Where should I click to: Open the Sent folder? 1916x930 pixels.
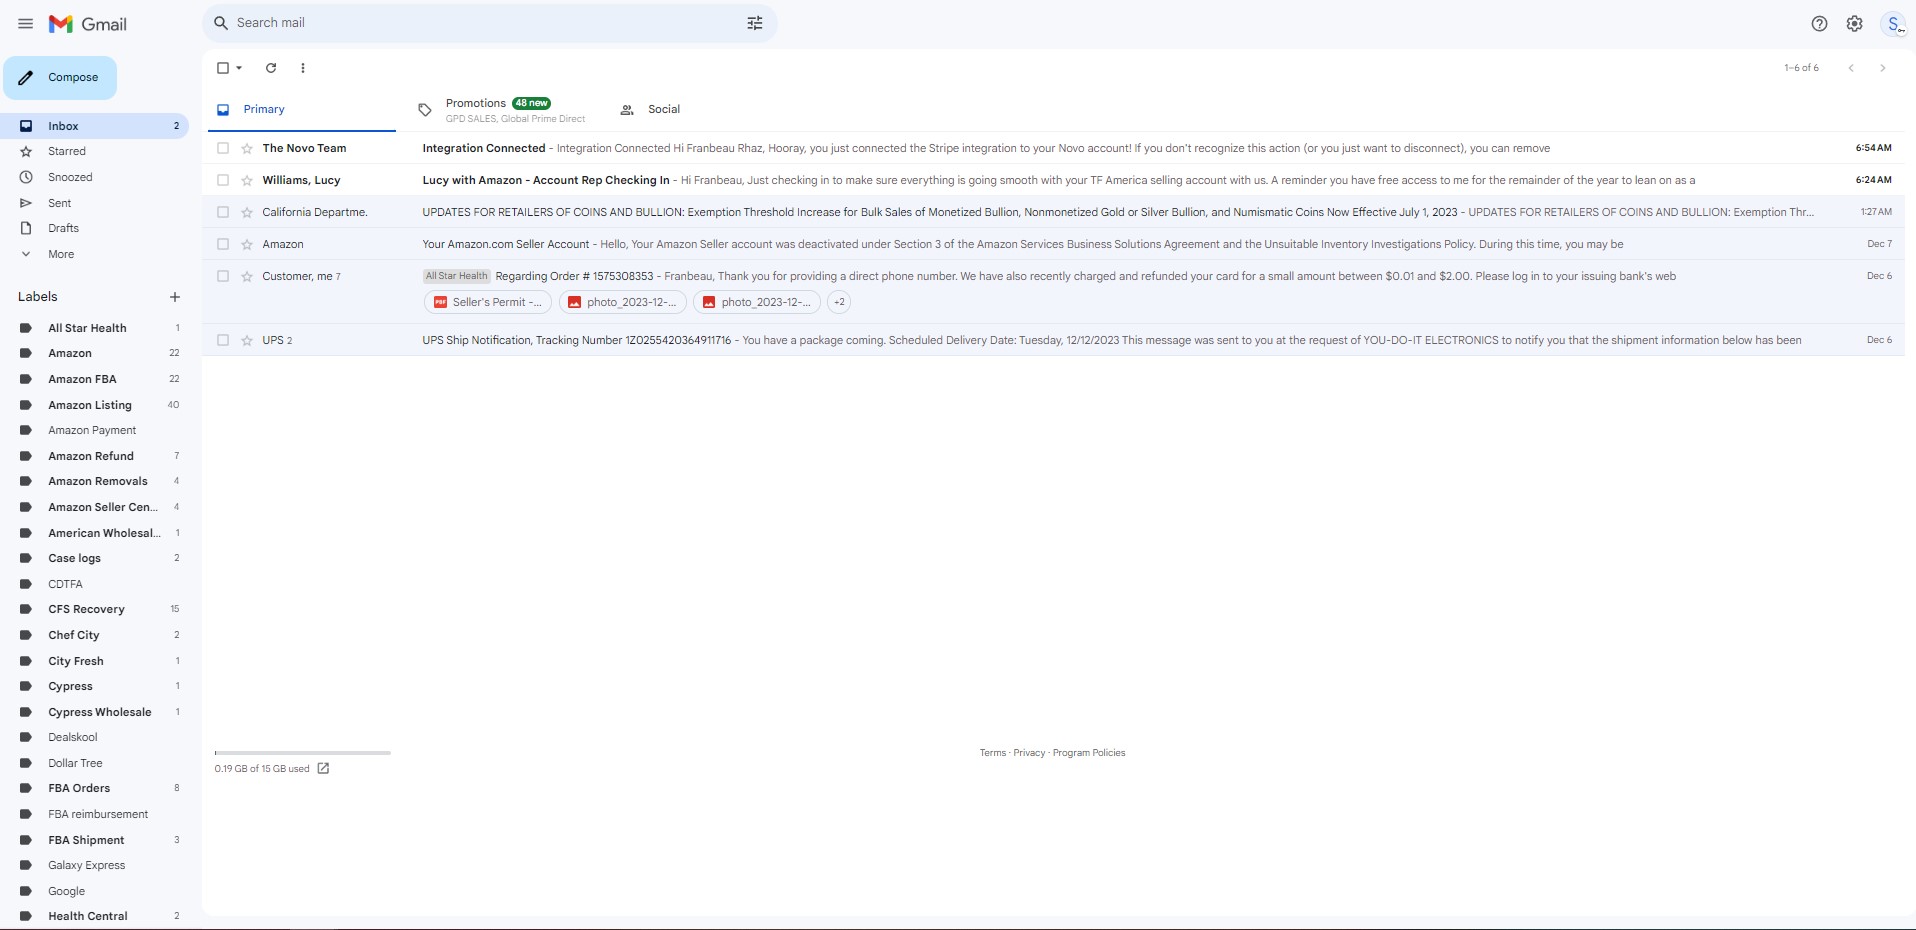pyautogui.click(x=94, y=203)
